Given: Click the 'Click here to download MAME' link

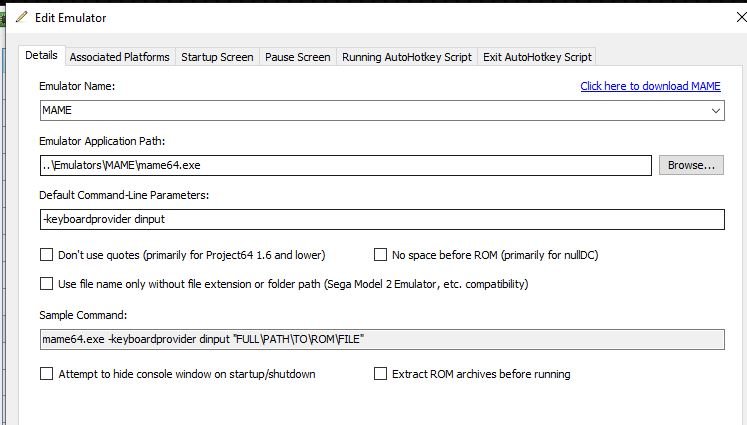Looking at the screenshot, I should 650,86.
